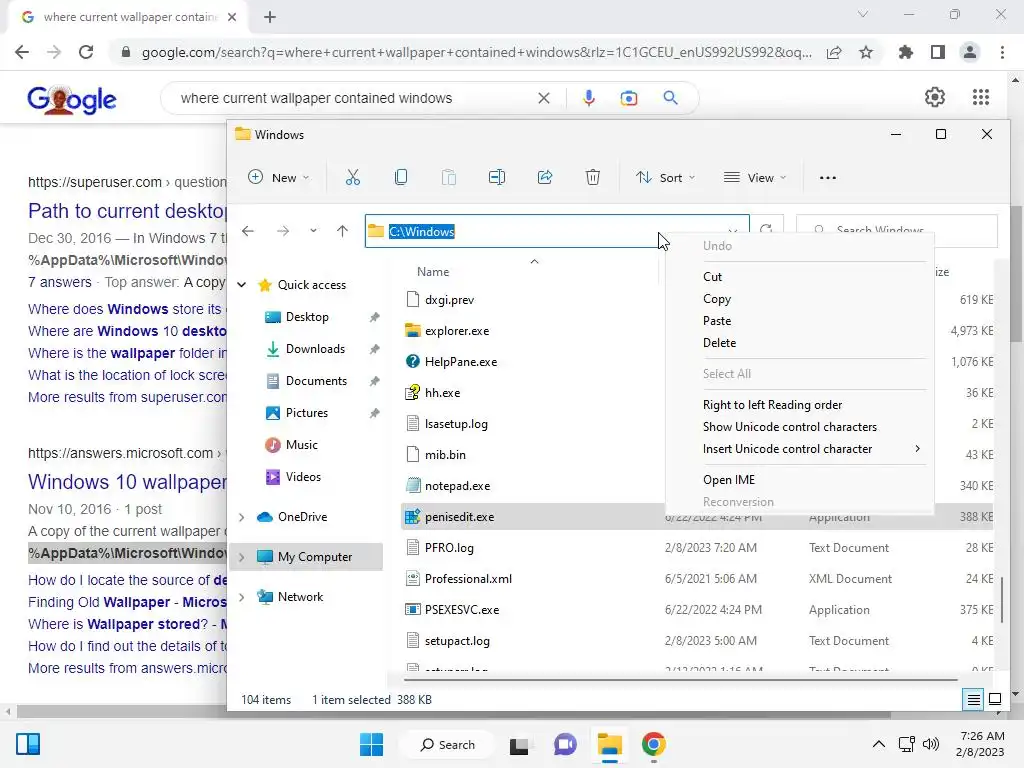1024x768 pixels.
Task: Open Google apps grid icon
Action: tap(981, 97)
